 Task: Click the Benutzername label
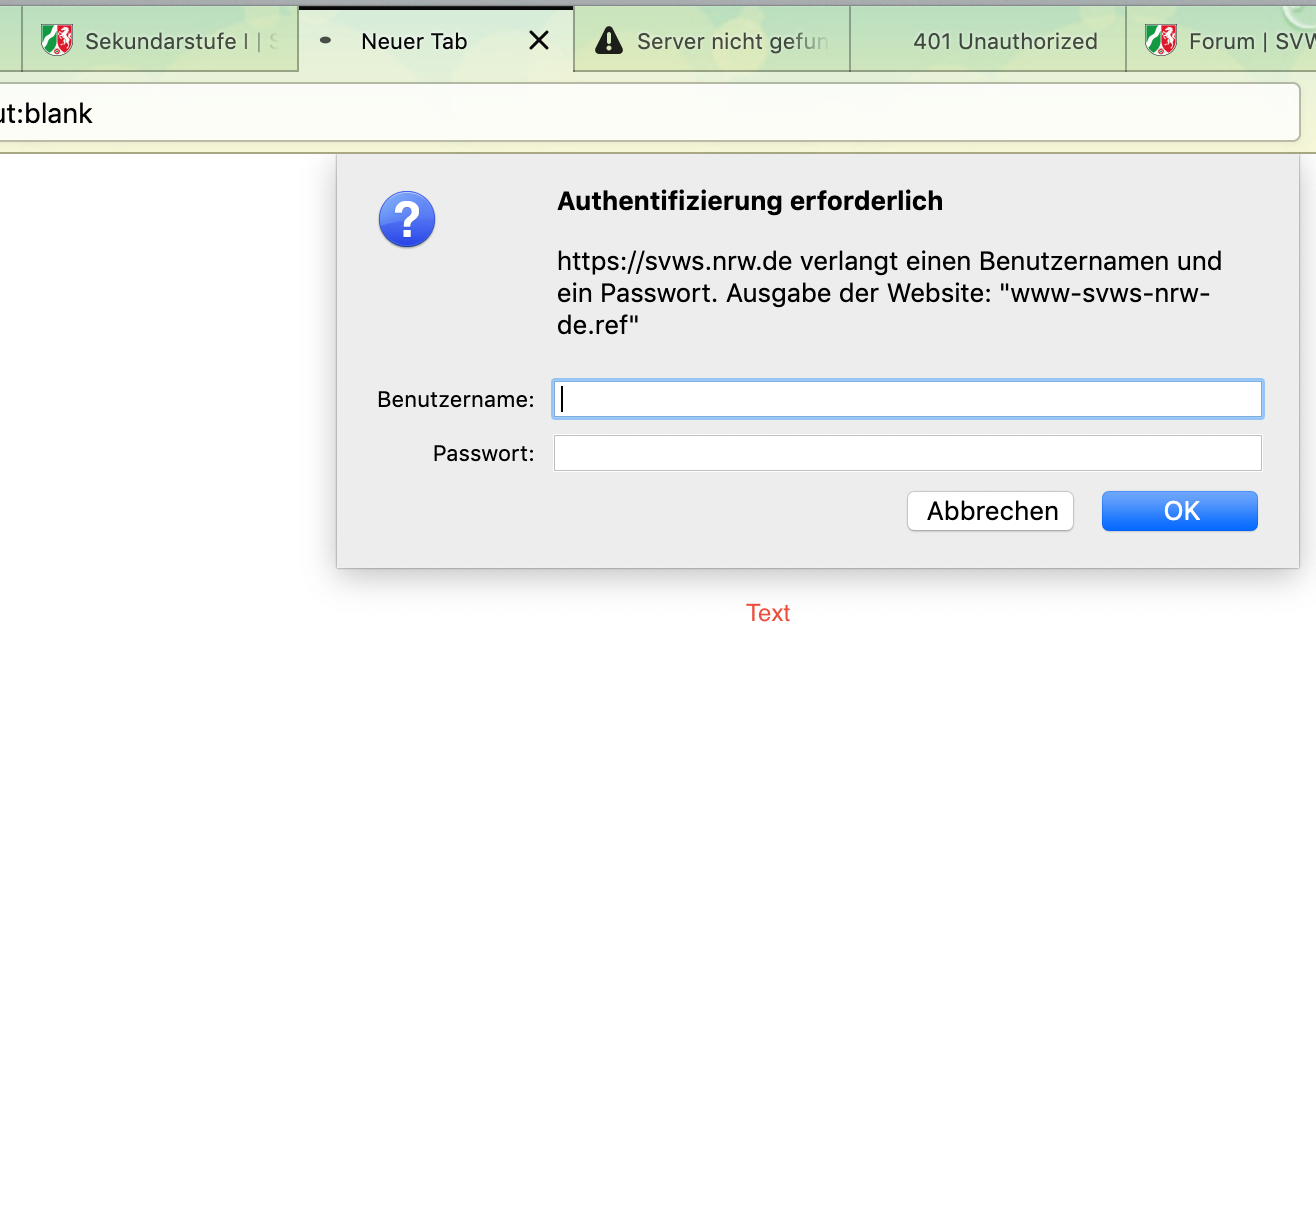click(455, 400)
